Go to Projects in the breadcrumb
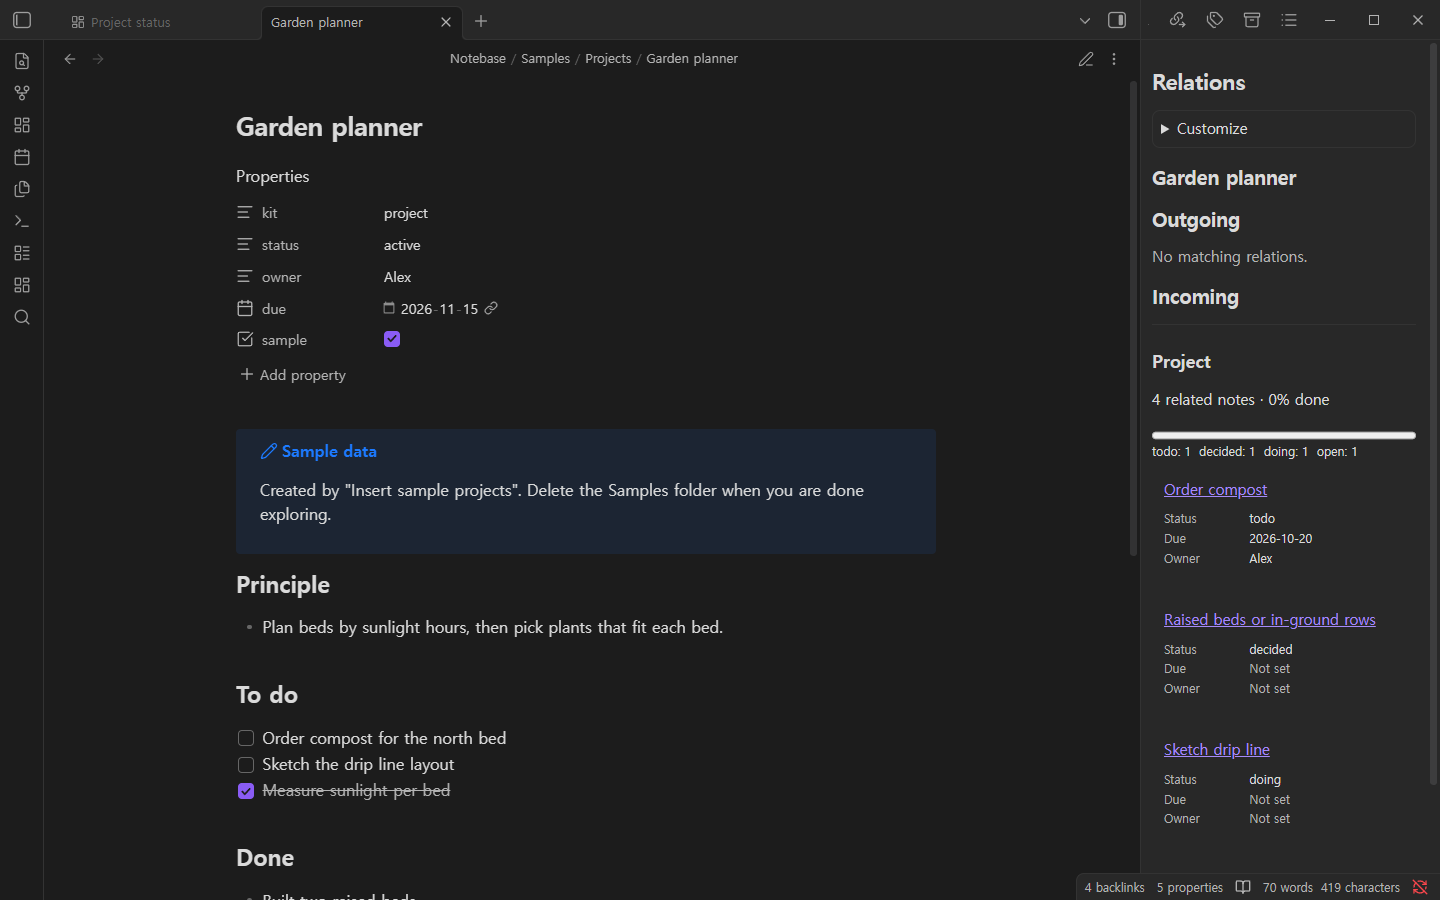The width and height of the screenshot is (1440, 900). [x=608, y=59]
